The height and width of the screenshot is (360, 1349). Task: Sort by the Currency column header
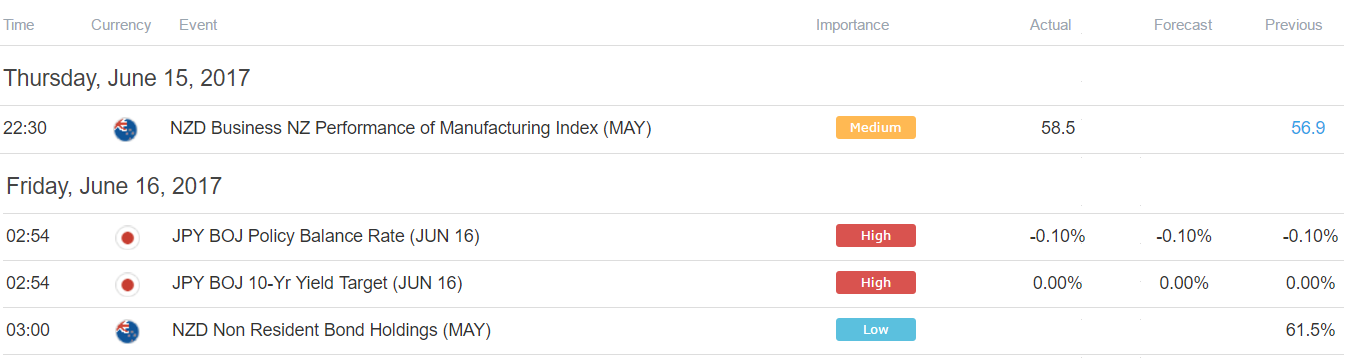pos(121,25)
